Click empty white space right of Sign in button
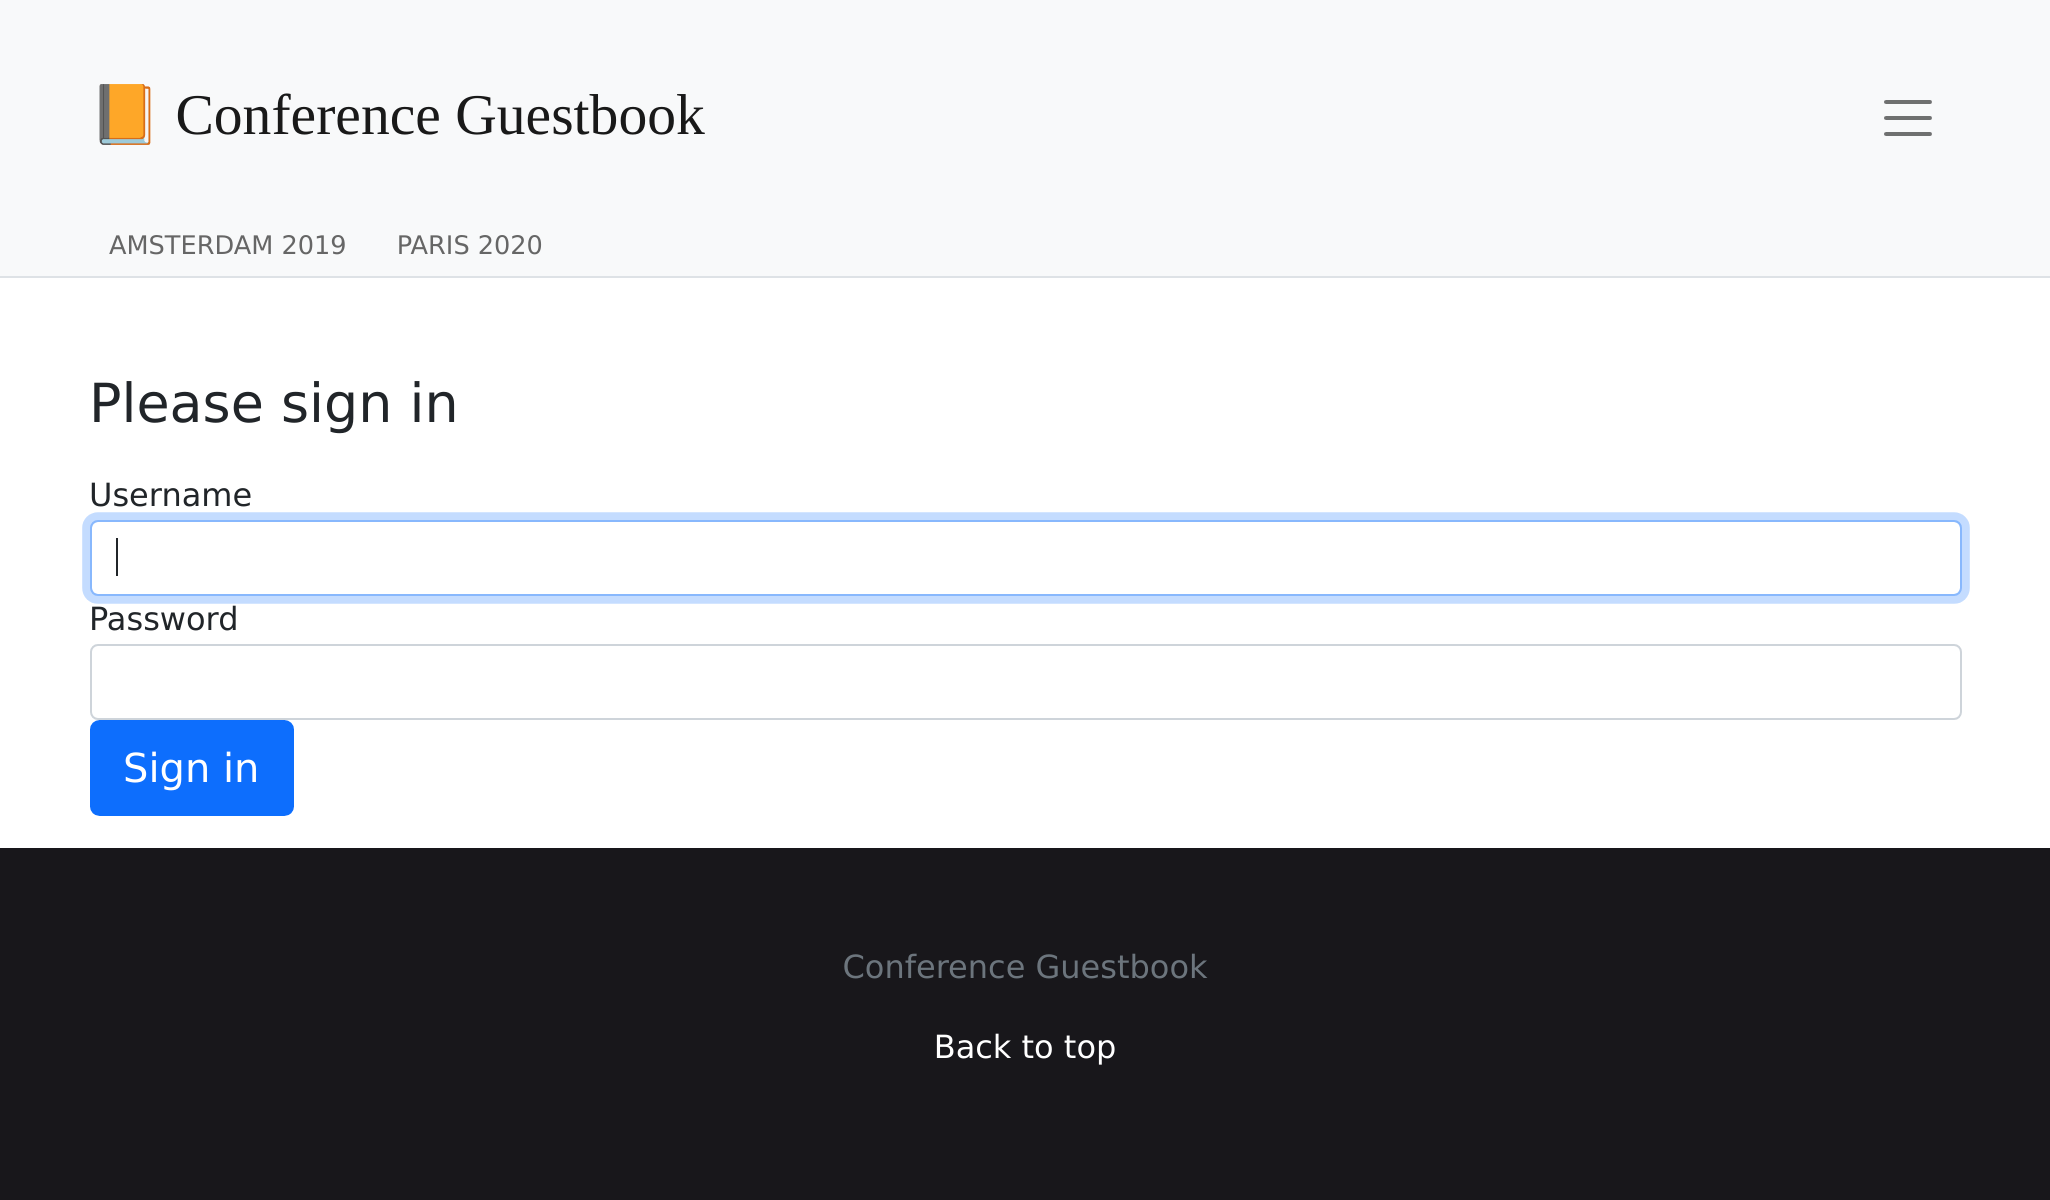This screenshot has height=1200, width=2050. click(1000, 768)
